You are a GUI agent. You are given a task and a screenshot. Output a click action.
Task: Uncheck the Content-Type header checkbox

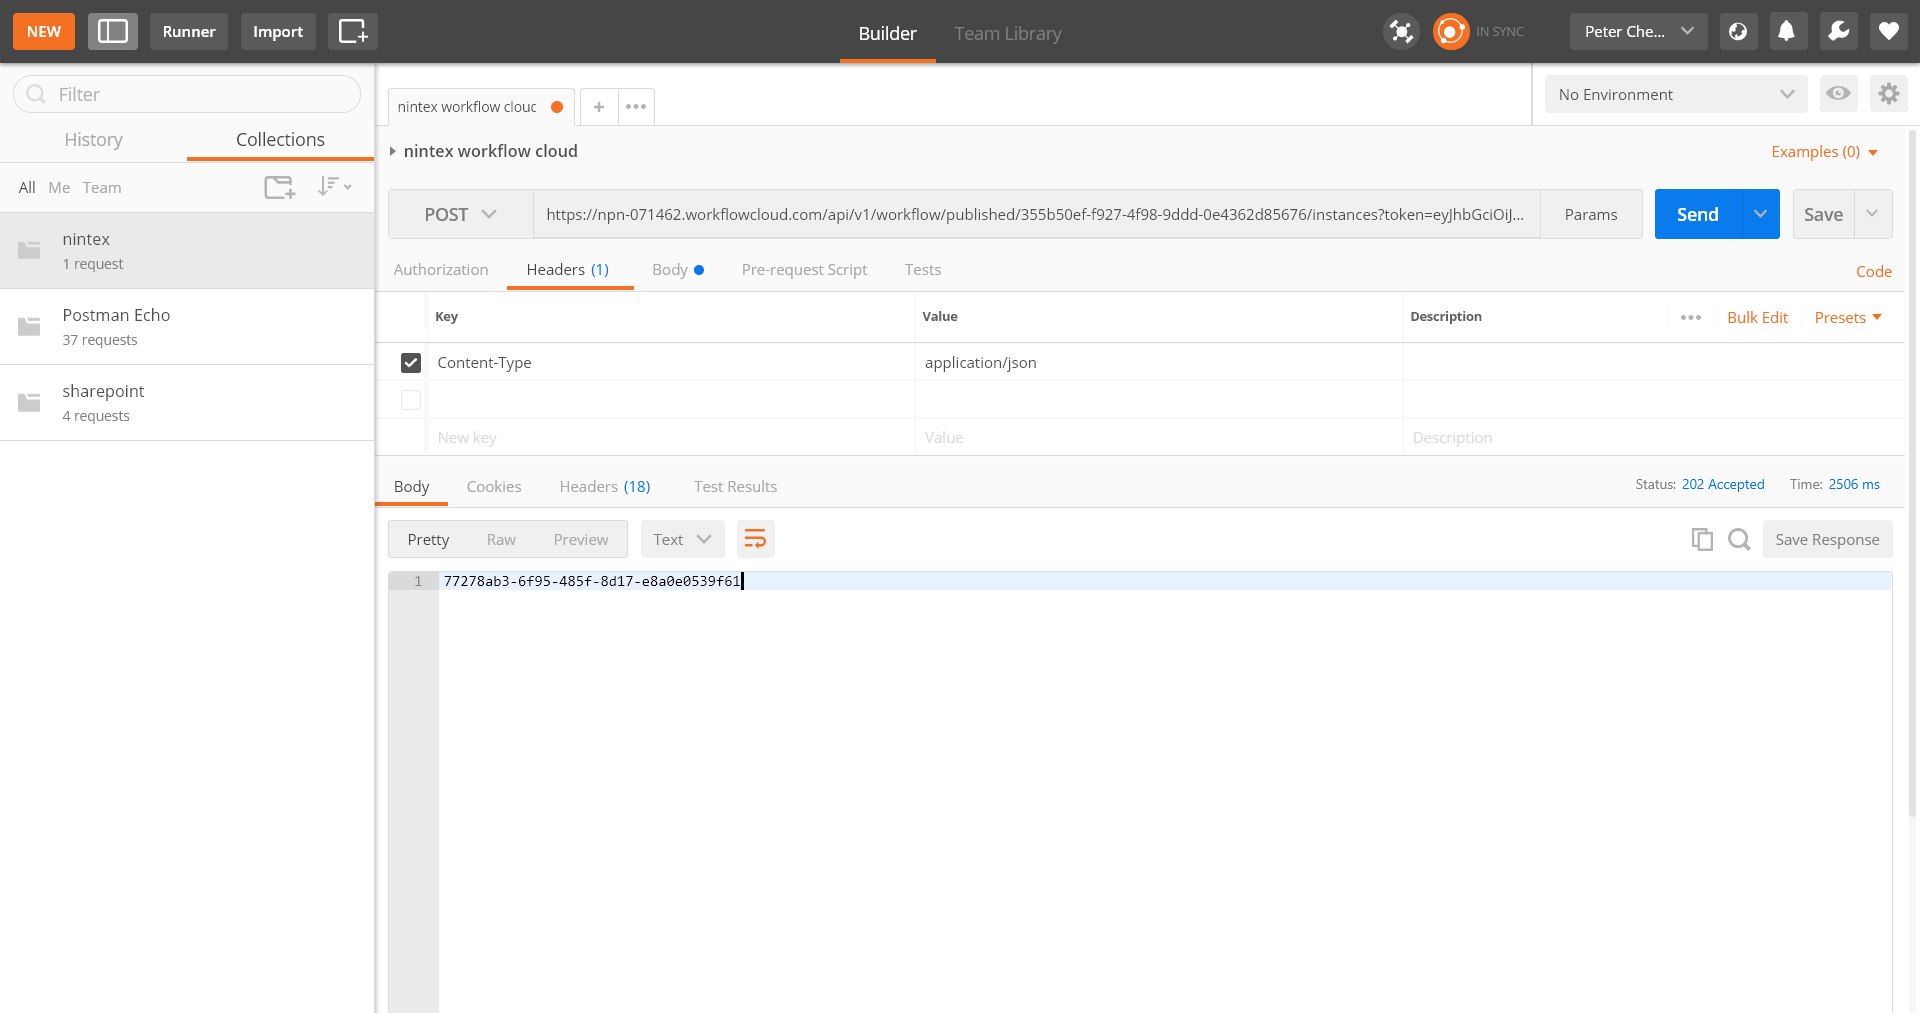tap(411, 363)
